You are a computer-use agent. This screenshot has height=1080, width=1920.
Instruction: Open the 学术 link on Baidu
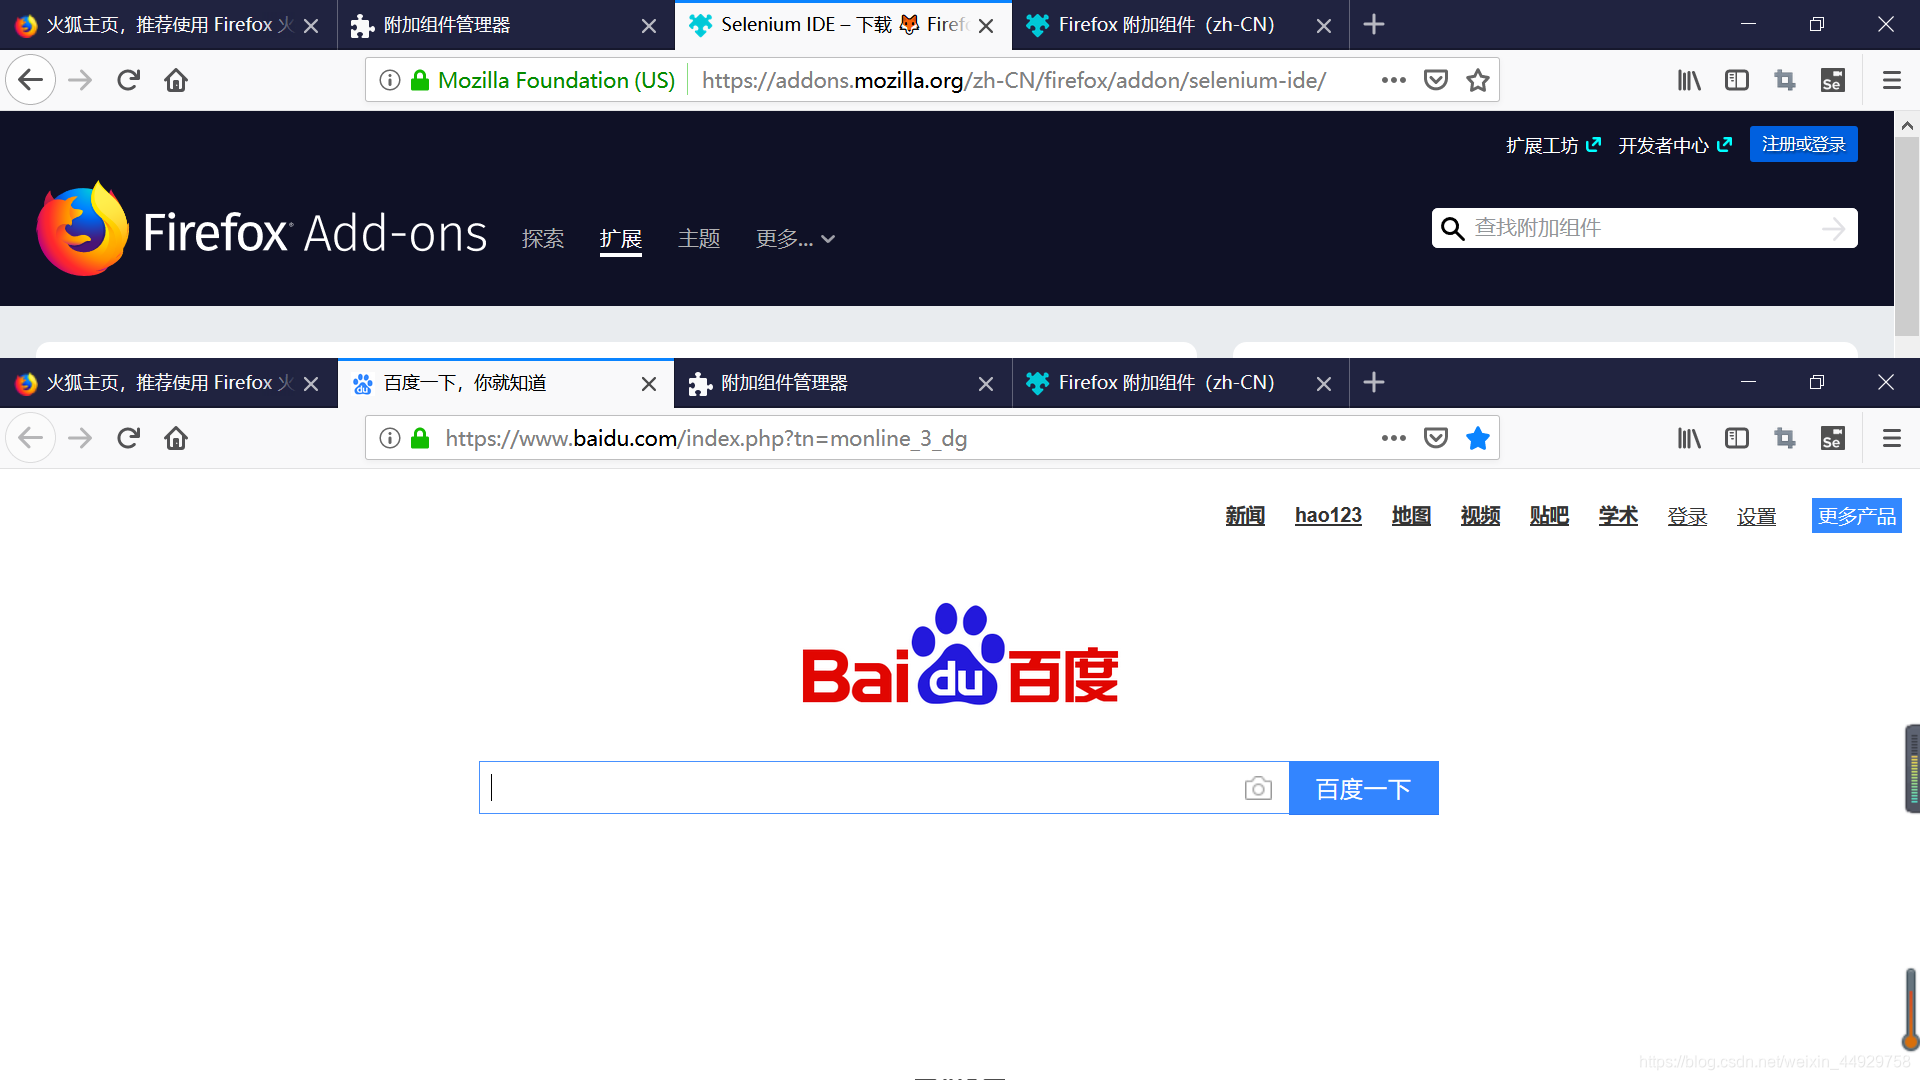(1618, 516)
